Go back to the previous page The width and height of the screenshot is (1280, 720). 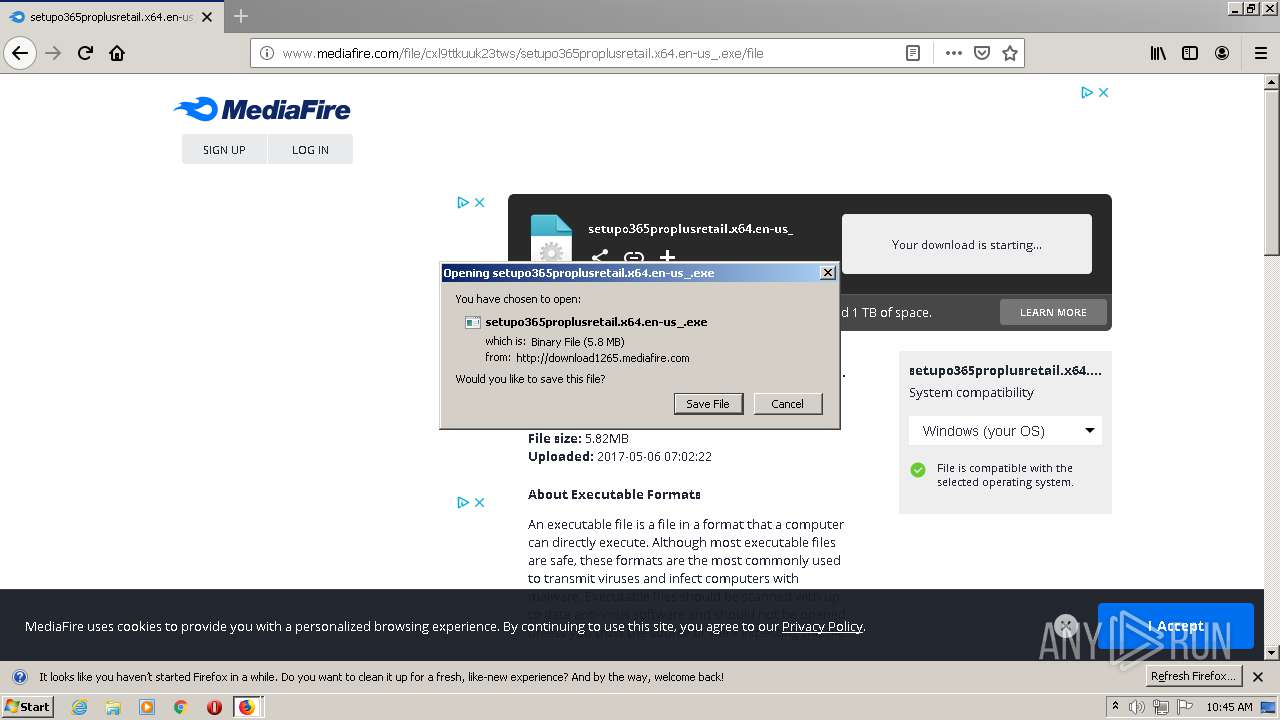tap(20, 53)
